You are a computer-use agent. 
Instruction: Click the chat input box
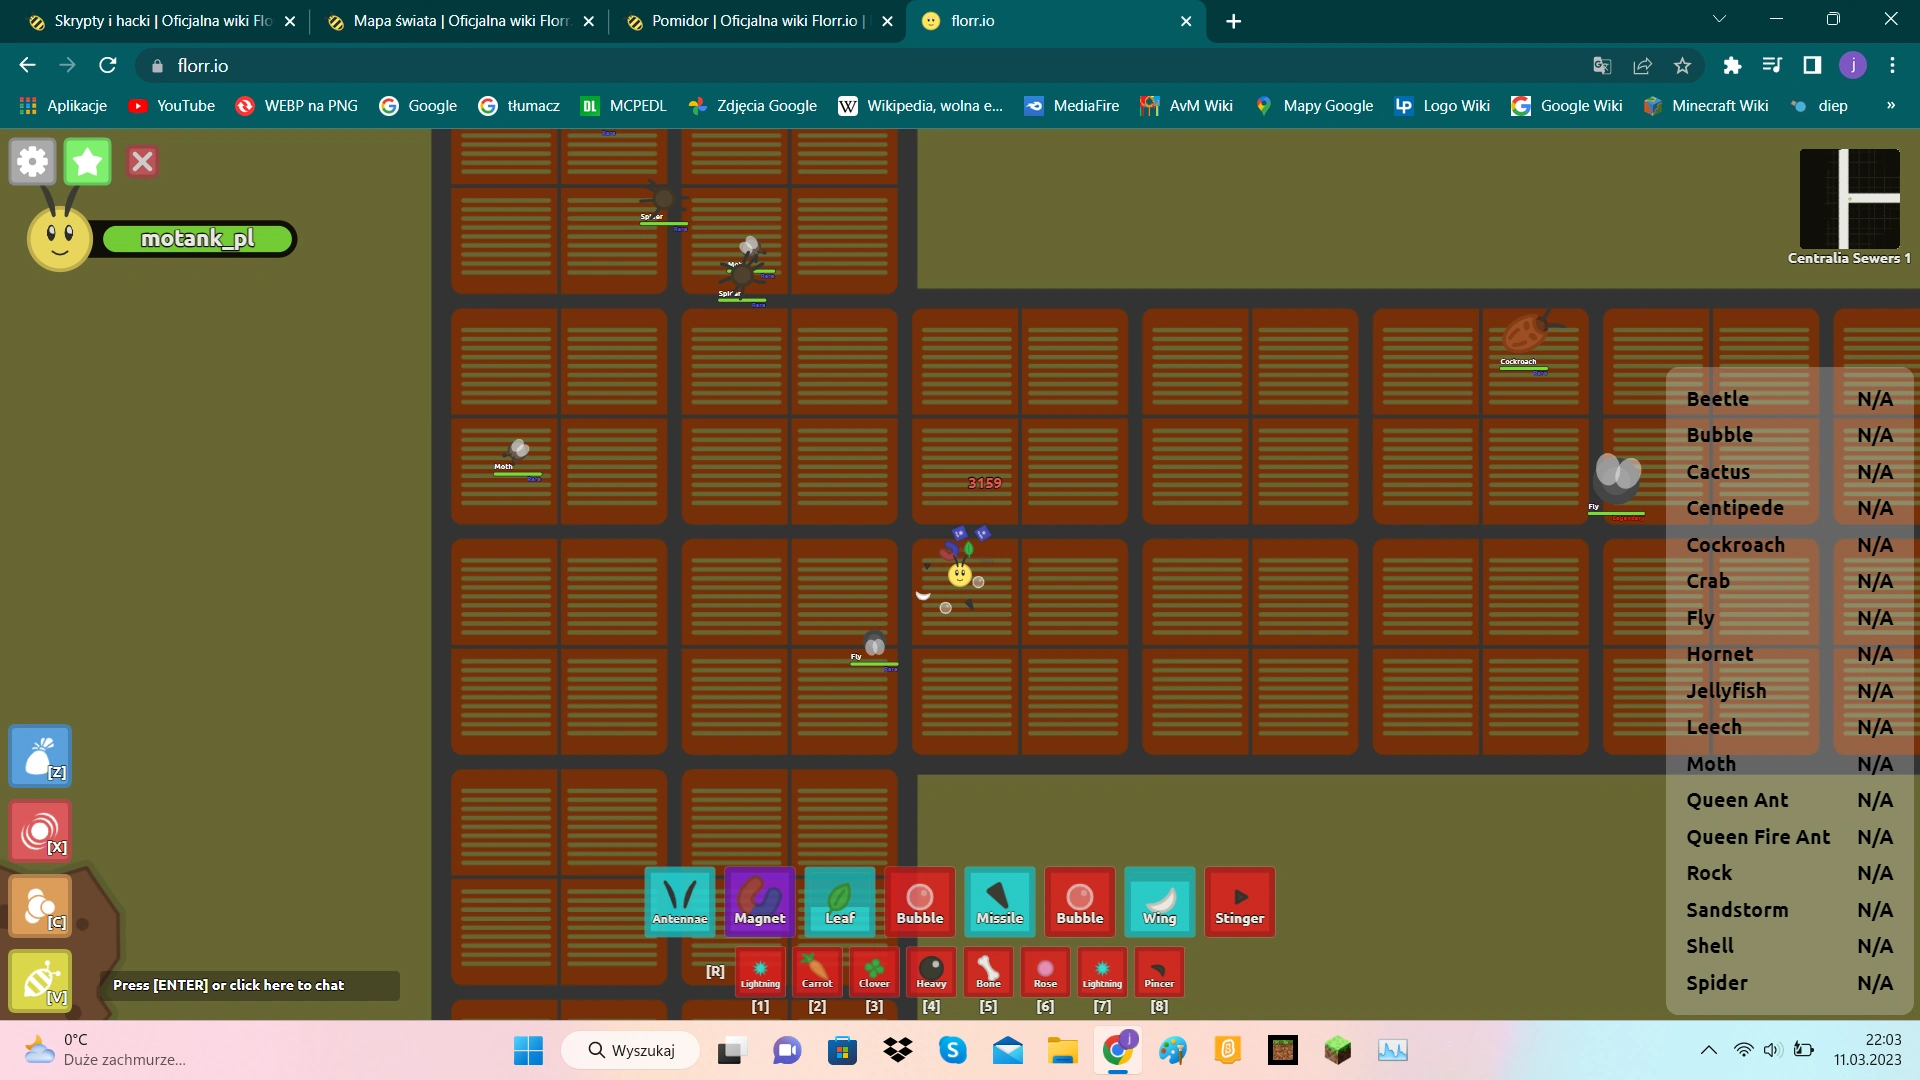250,985
